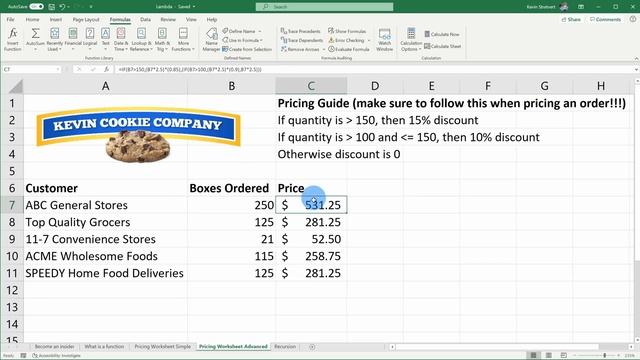Switch to Page Layout view in status bar
The image size is (640, 360).
coord(549,355)
